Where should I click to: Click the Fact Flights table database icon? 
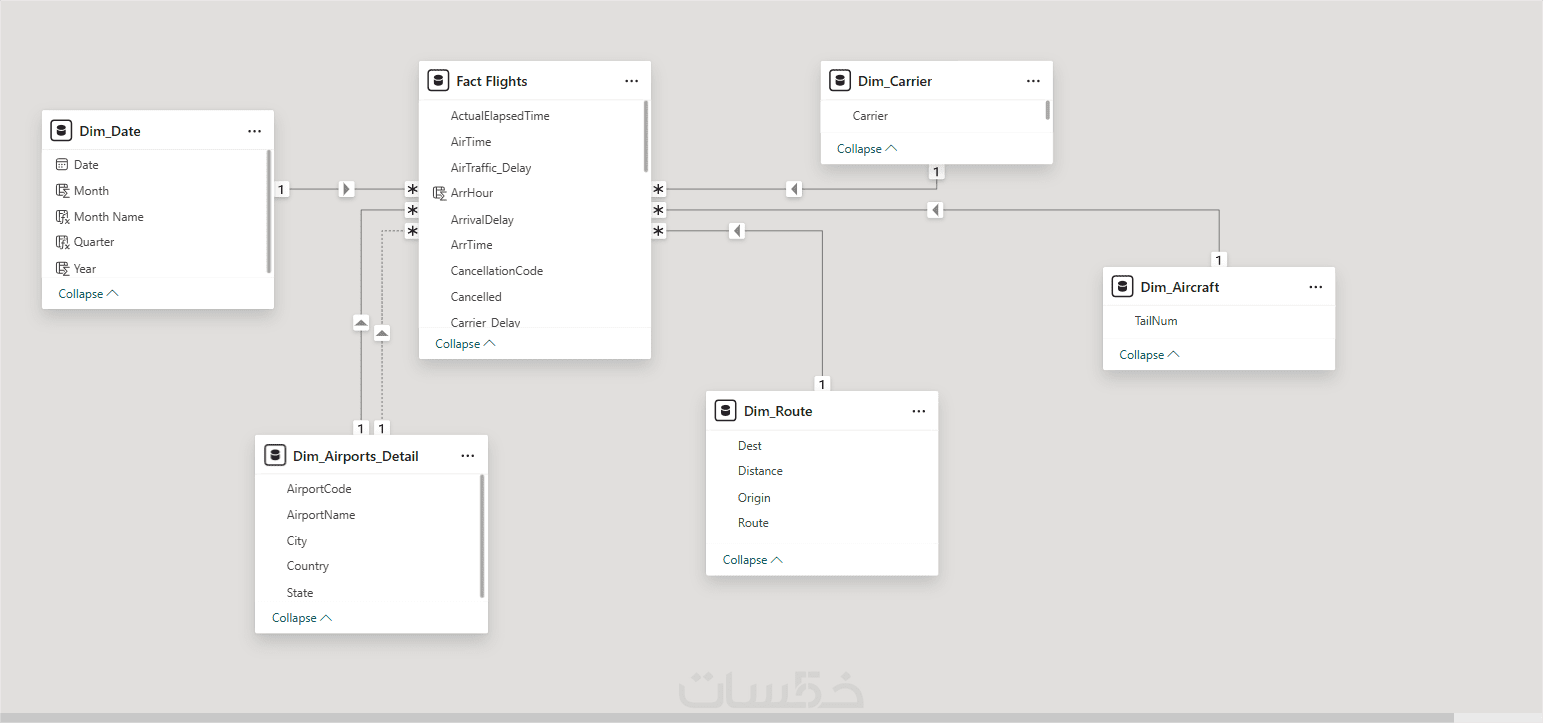tap(438, 81)
